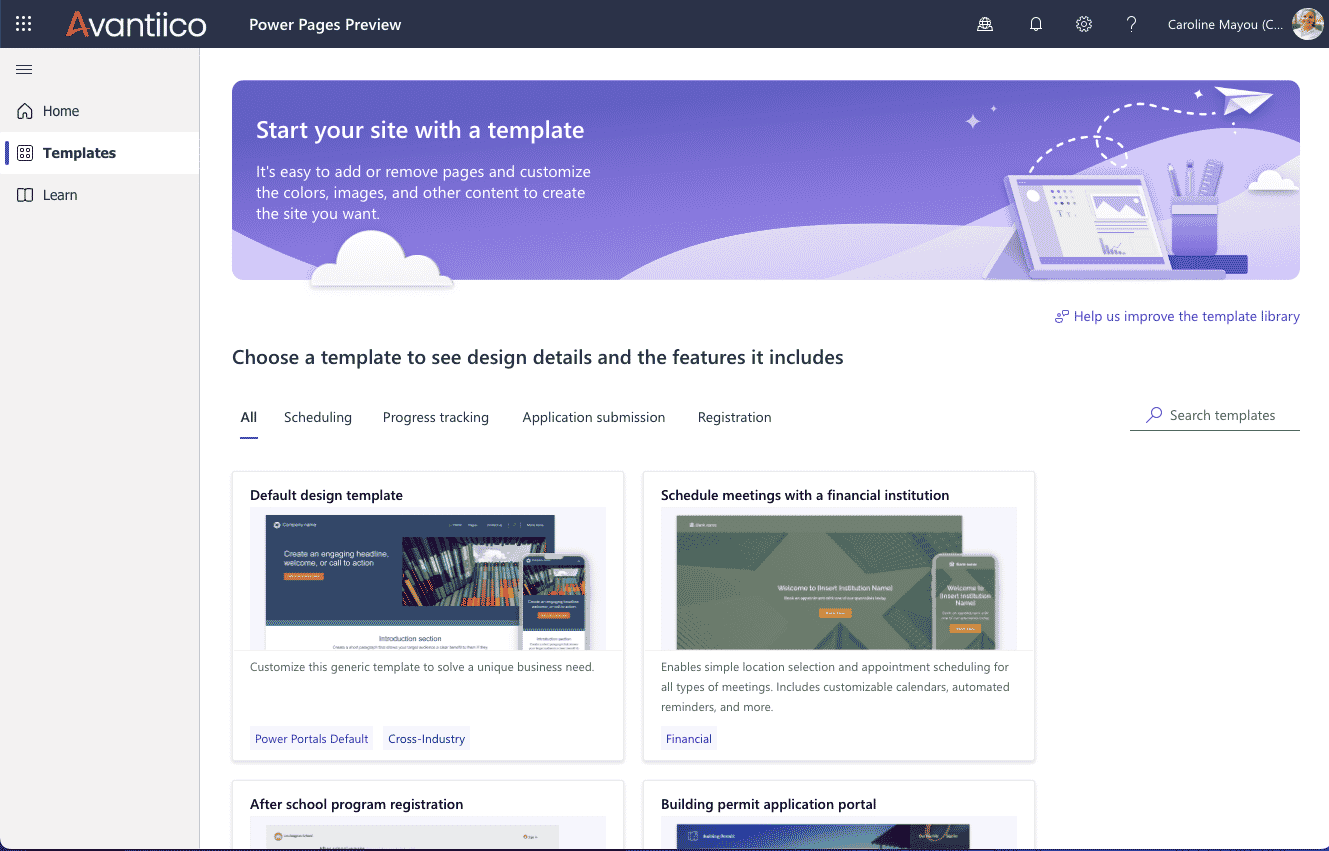Click the Power Portals Default tag
This screenshot has height=851, width=1329.
(312, 739)
